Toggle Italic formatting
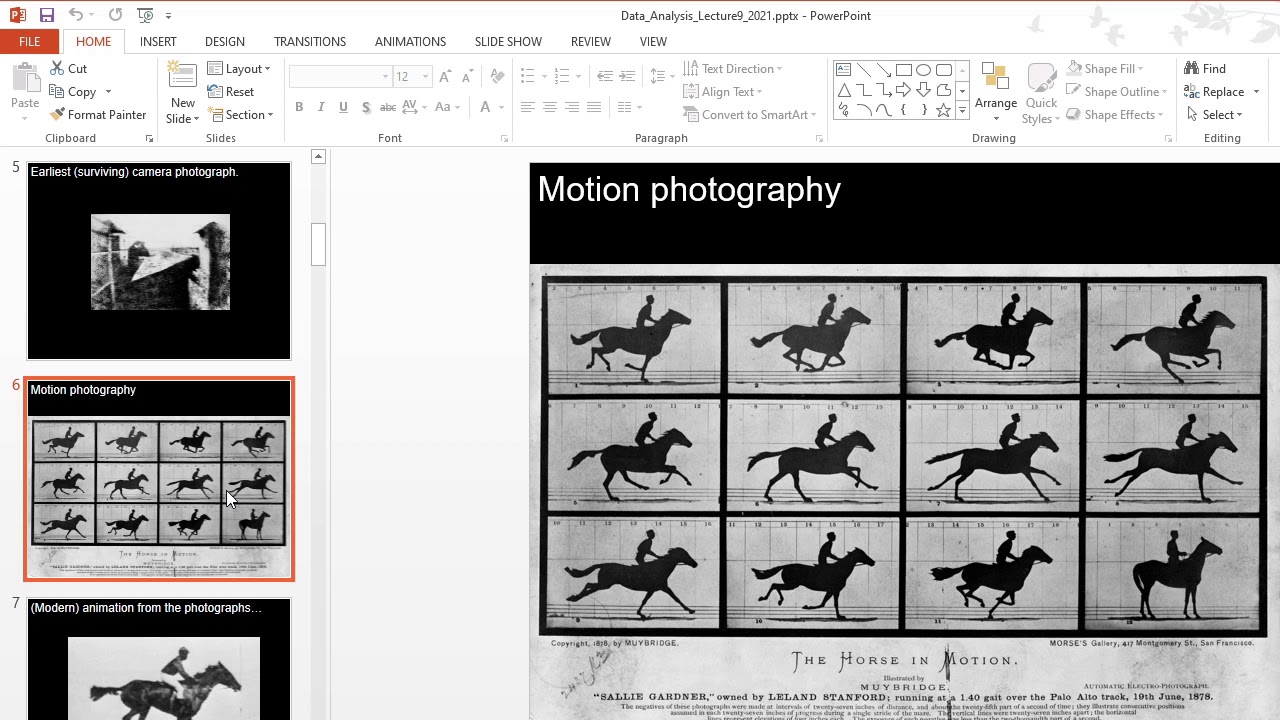The height and width of the screenshot is (720, 1280). click(321, 107)
